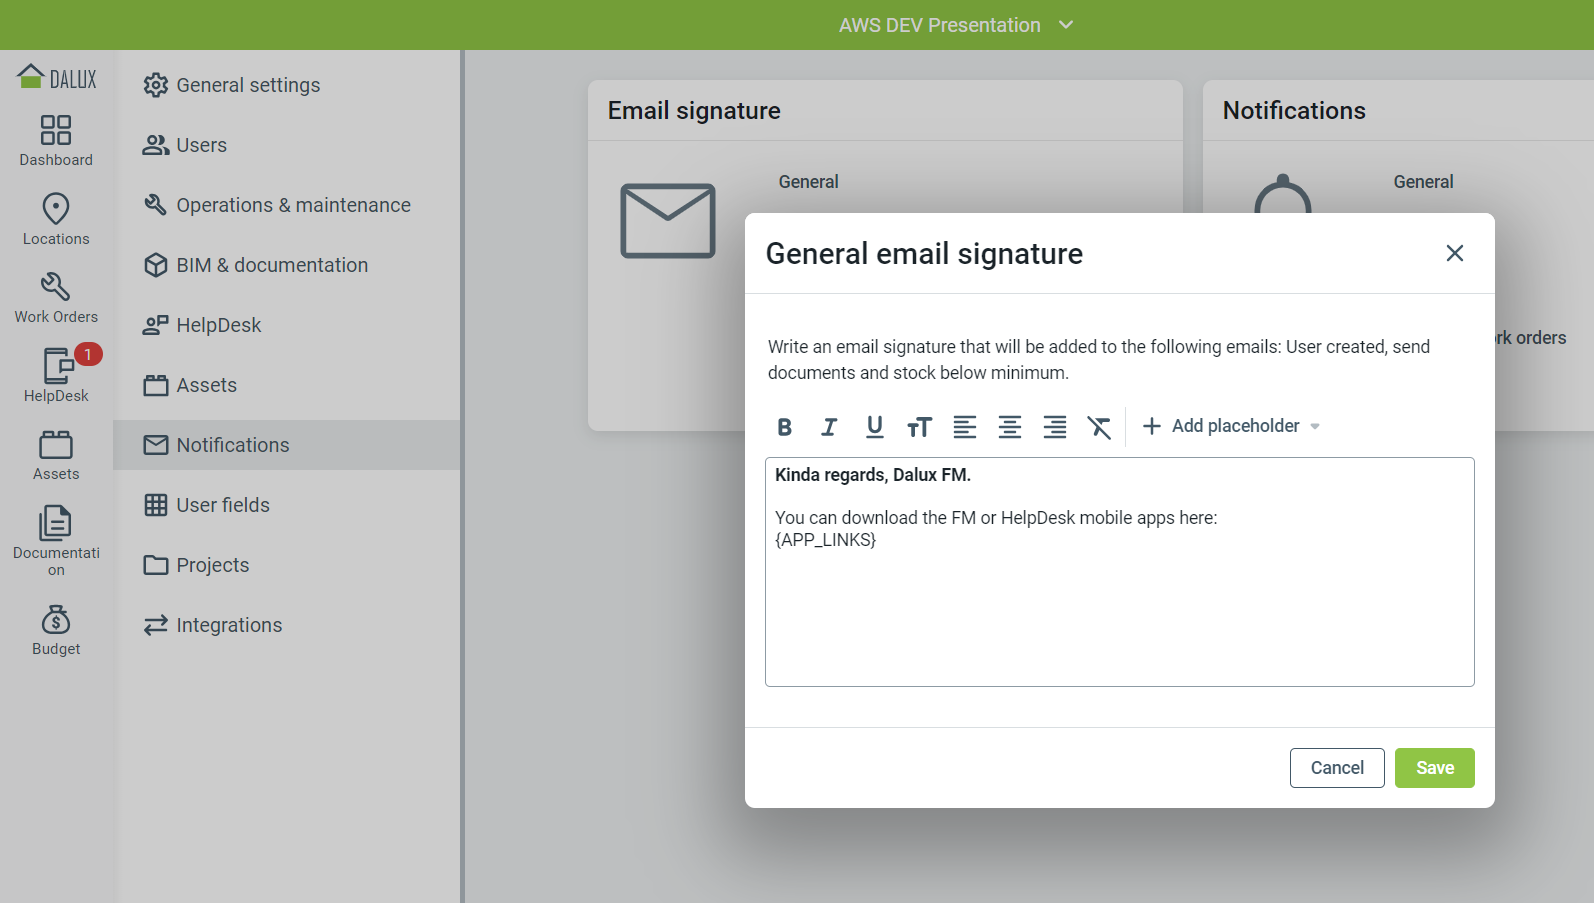Align signature text right
1594x903 pixels.
[1055, 427]
